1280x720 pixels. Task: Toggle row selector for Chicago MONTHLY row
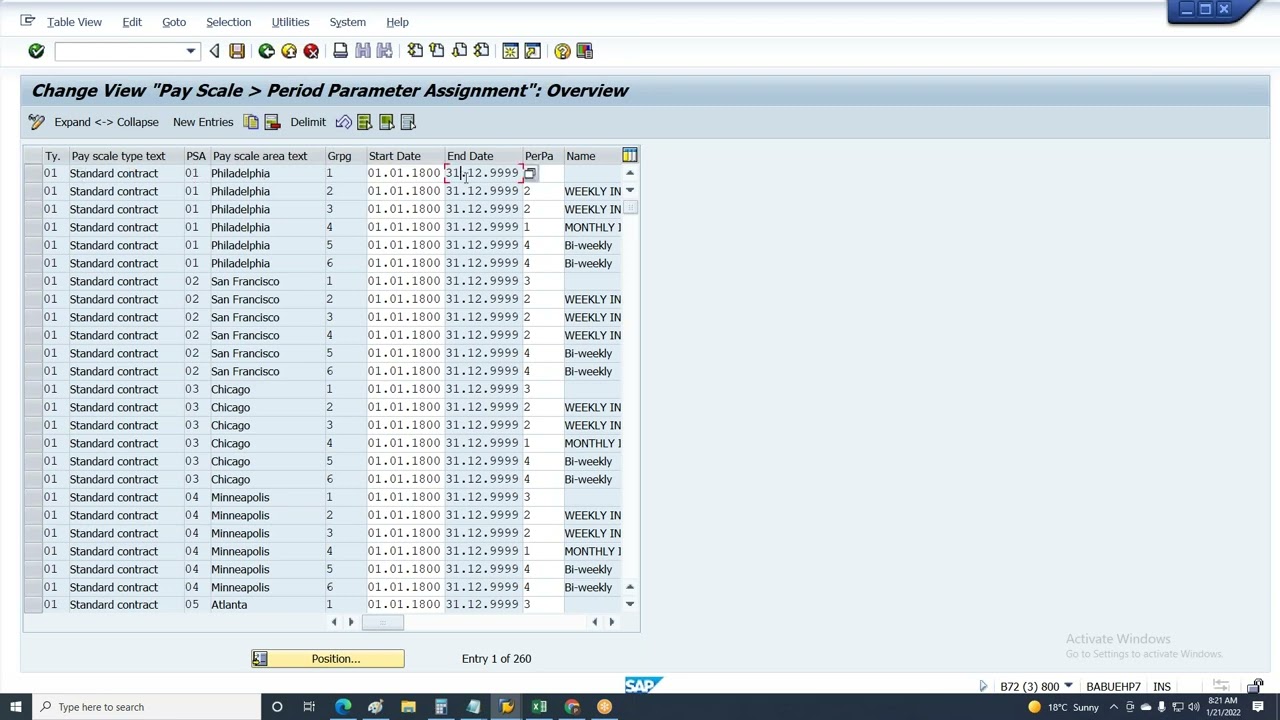pos(32,443)
